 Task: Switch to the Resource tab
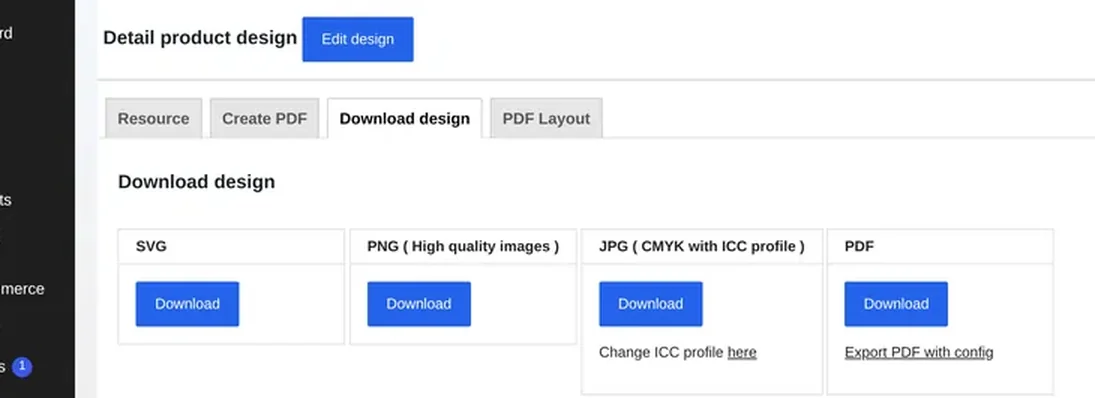click(x=154, y=119)
